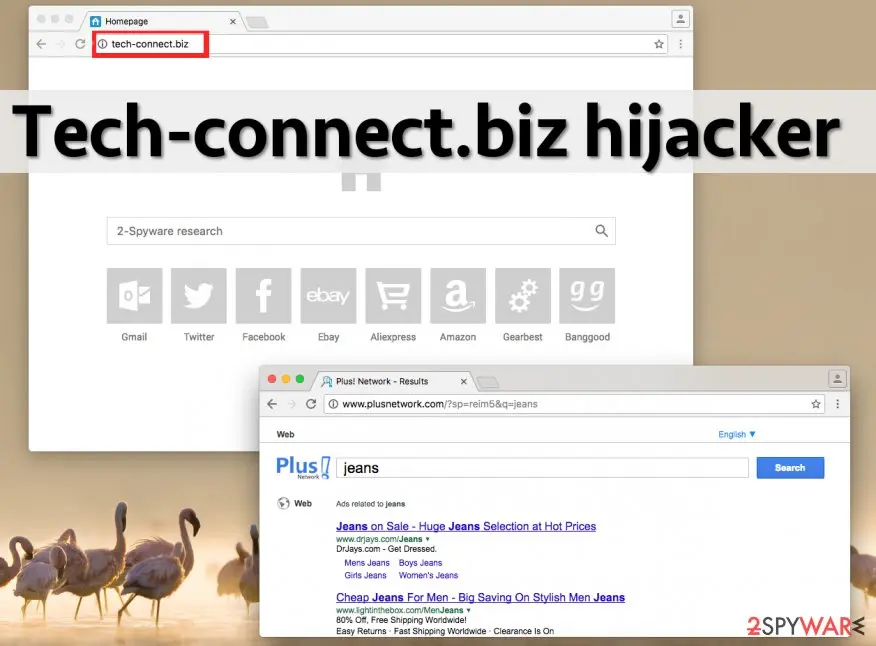876x646 pixels.
Task: Go back in the tech-connect.biz window
Action: pos(41,44)
